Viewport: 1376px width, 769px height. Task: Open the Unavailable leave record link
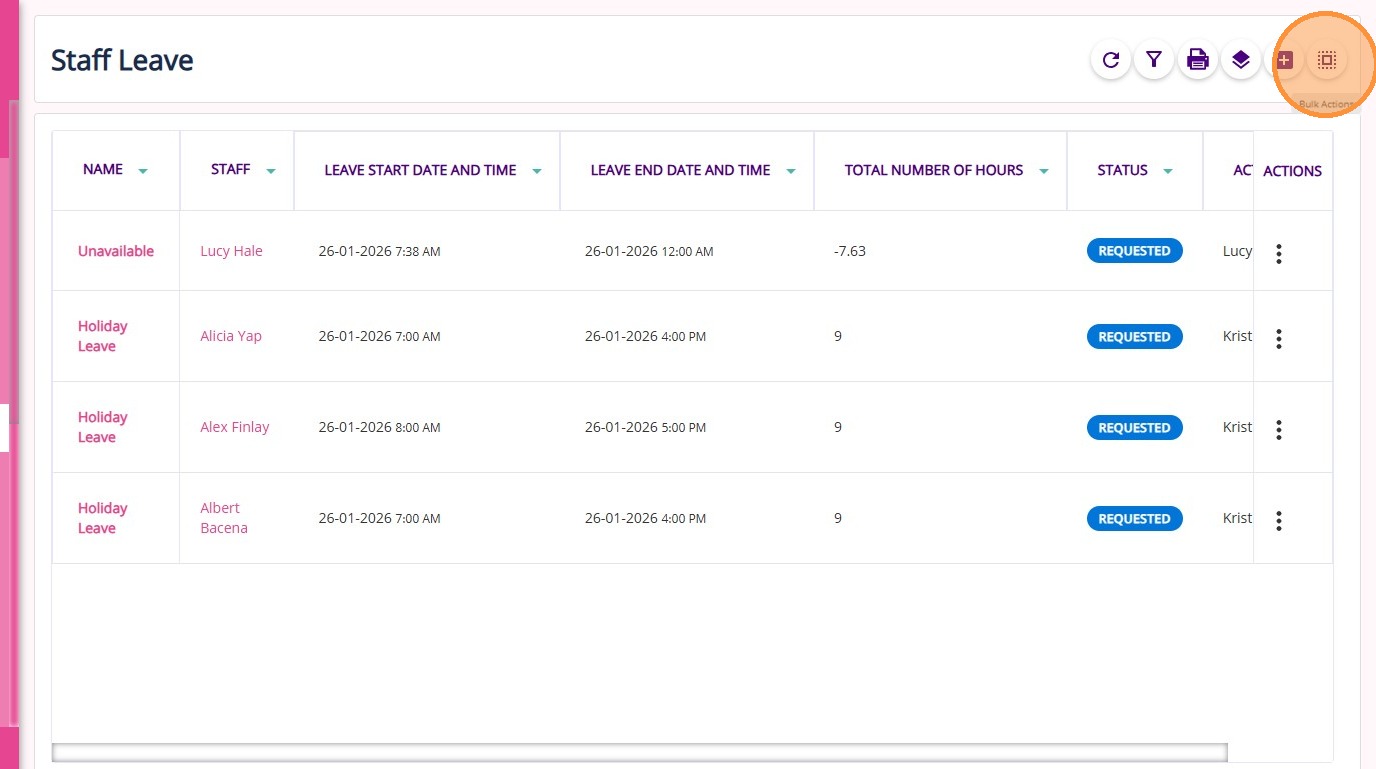tap(116, 251)
